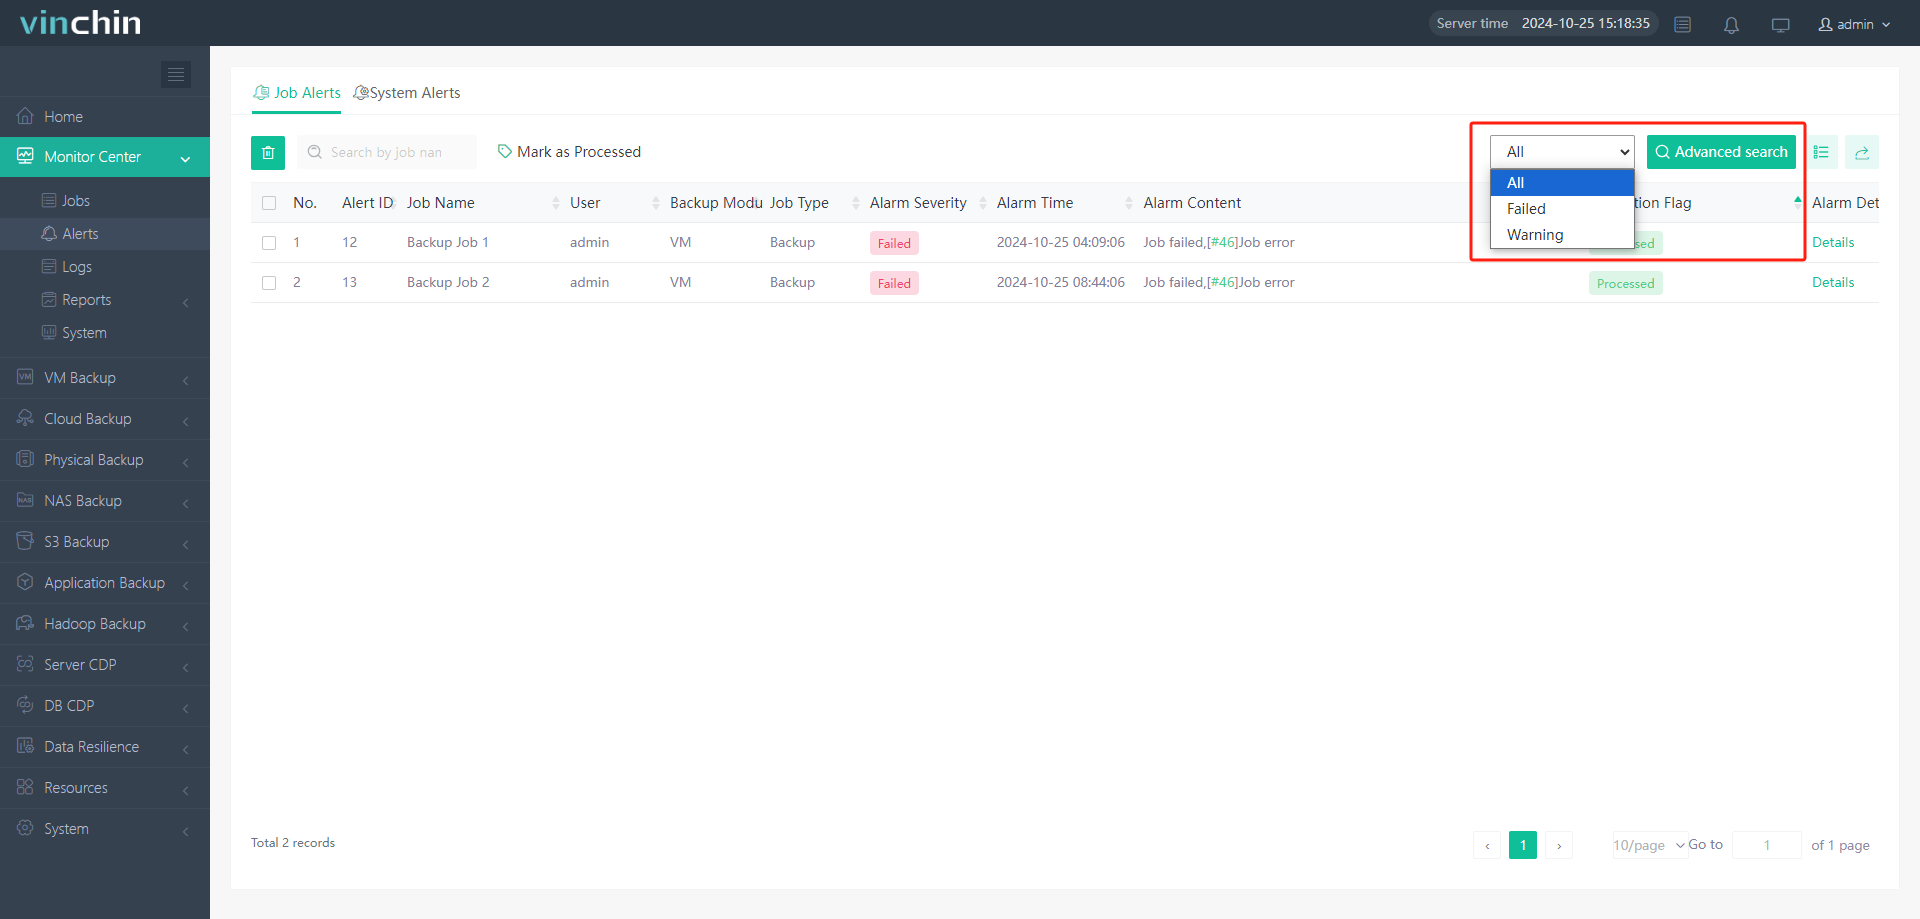Click the export share icon
Image resolution: width=1920 pixels, height=919 pixels.
1861,153
